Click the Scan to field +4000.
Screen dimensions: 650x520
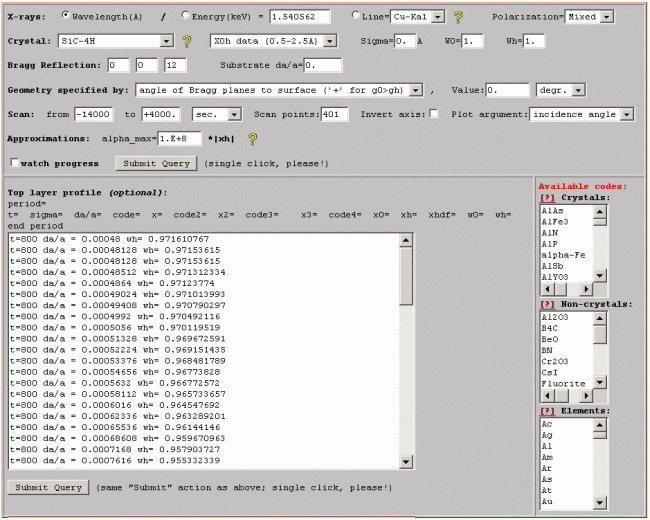pos(161,114)
